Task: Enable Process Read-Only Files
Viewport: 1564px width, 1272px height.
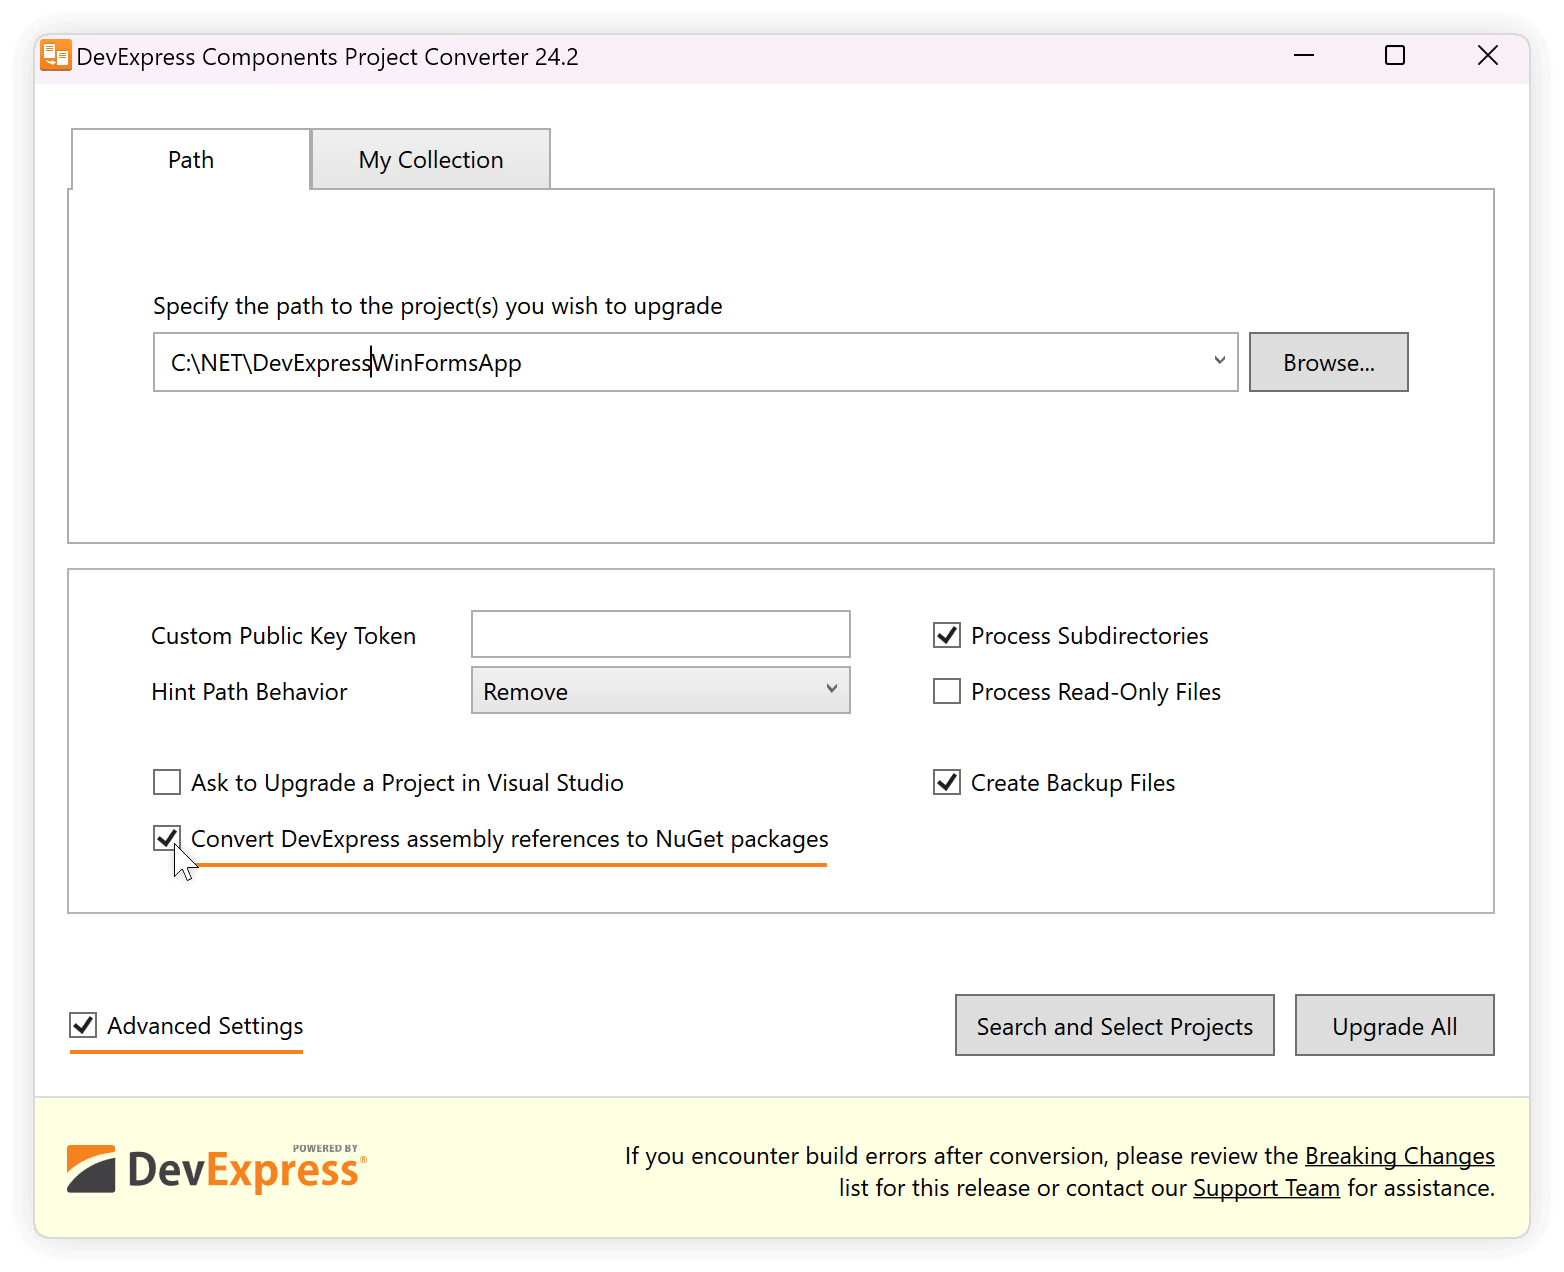Action: (x=946, y=690)
